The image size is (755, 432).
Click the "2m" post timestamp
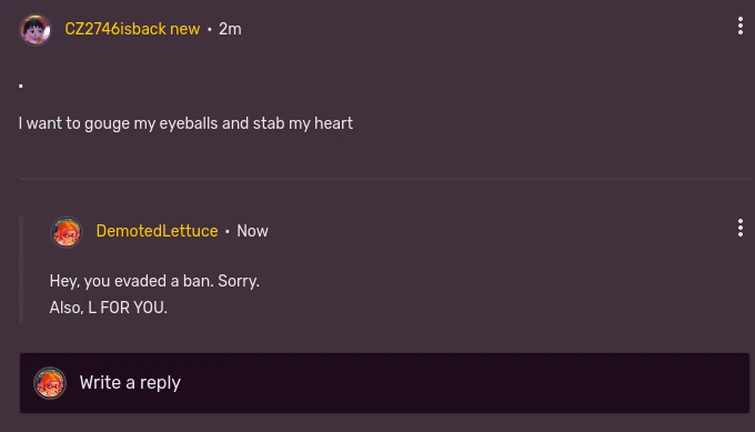point(230,29)
